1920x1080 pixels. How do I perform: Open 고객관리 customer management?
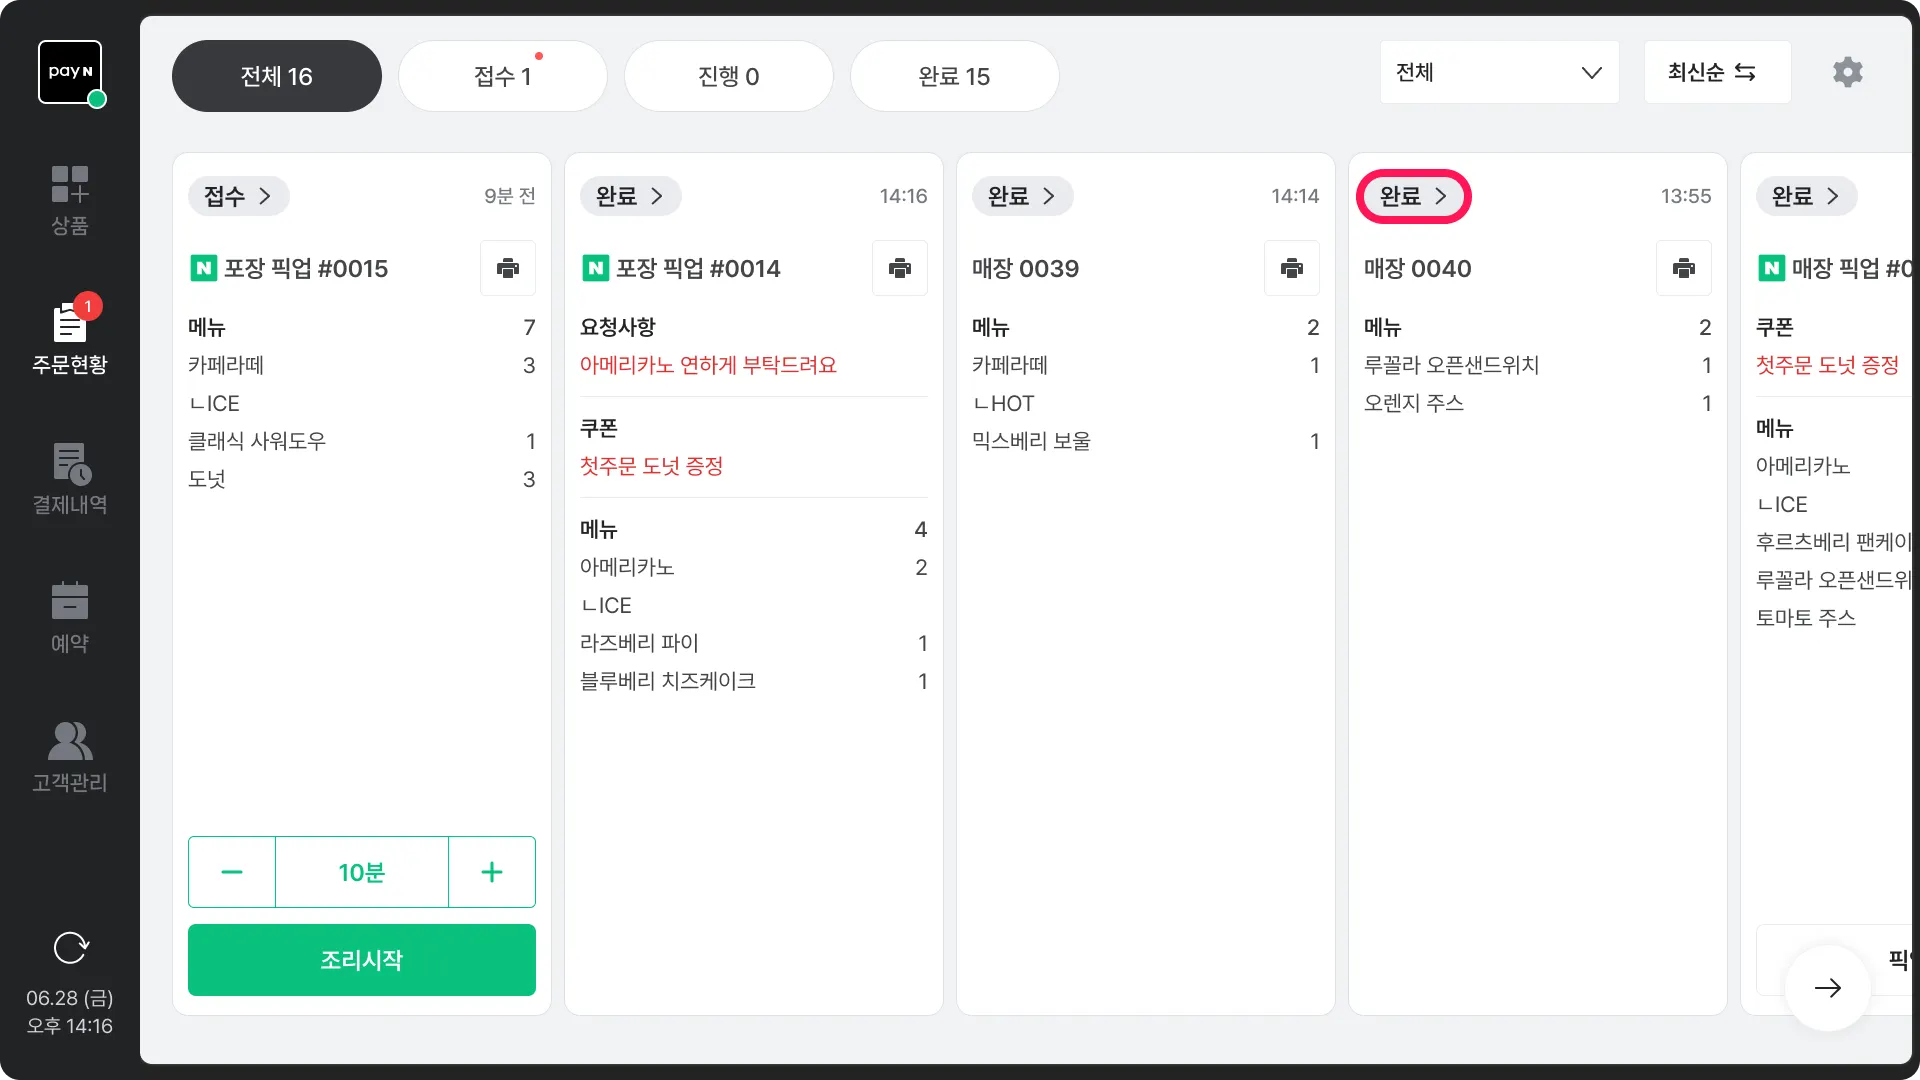70,757
